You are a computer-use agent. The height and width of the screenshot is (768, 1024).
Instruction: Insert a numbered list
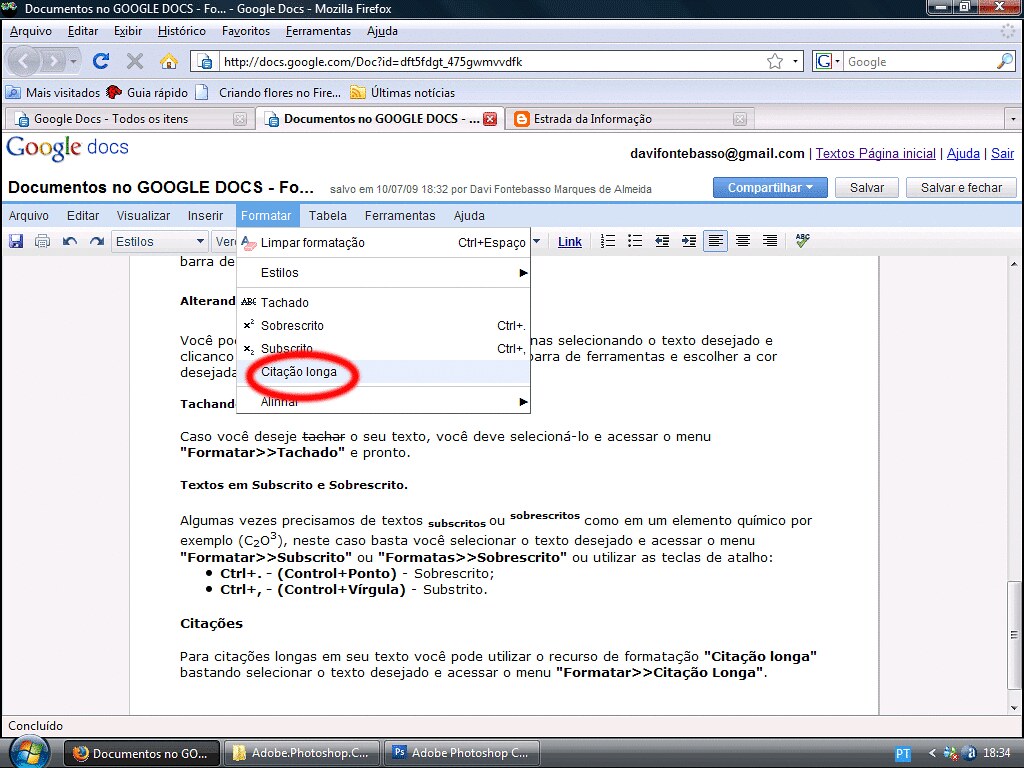pos(607,241)
